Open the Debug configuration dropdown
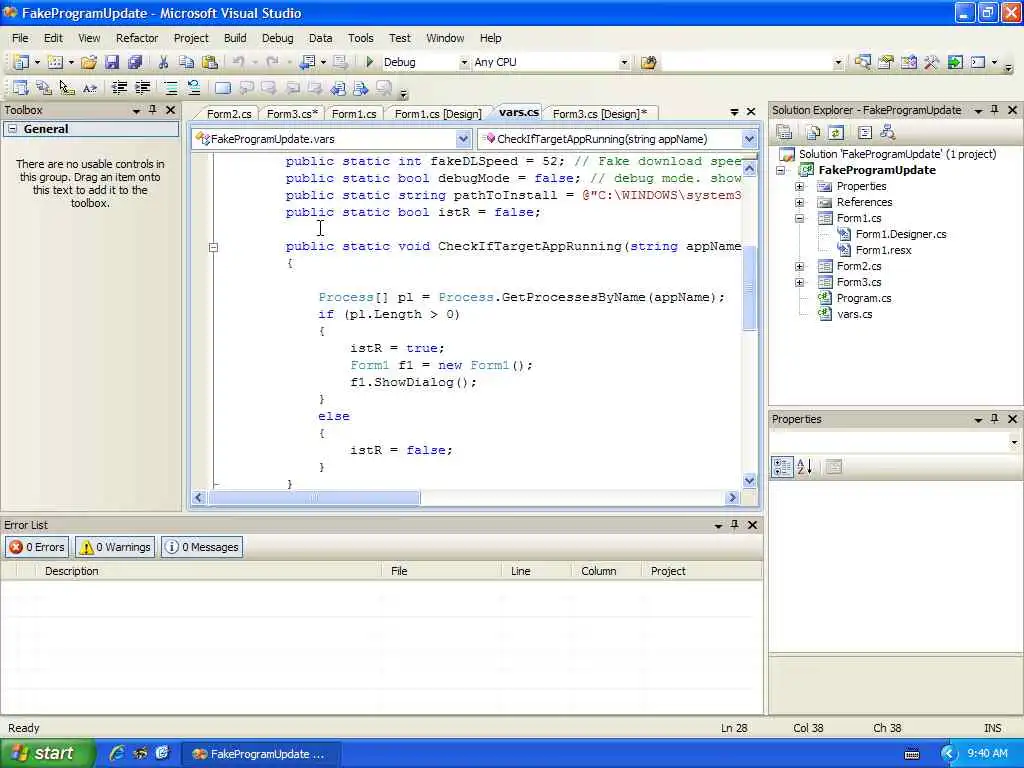1024x768 pixels. (x=464, y=62)
